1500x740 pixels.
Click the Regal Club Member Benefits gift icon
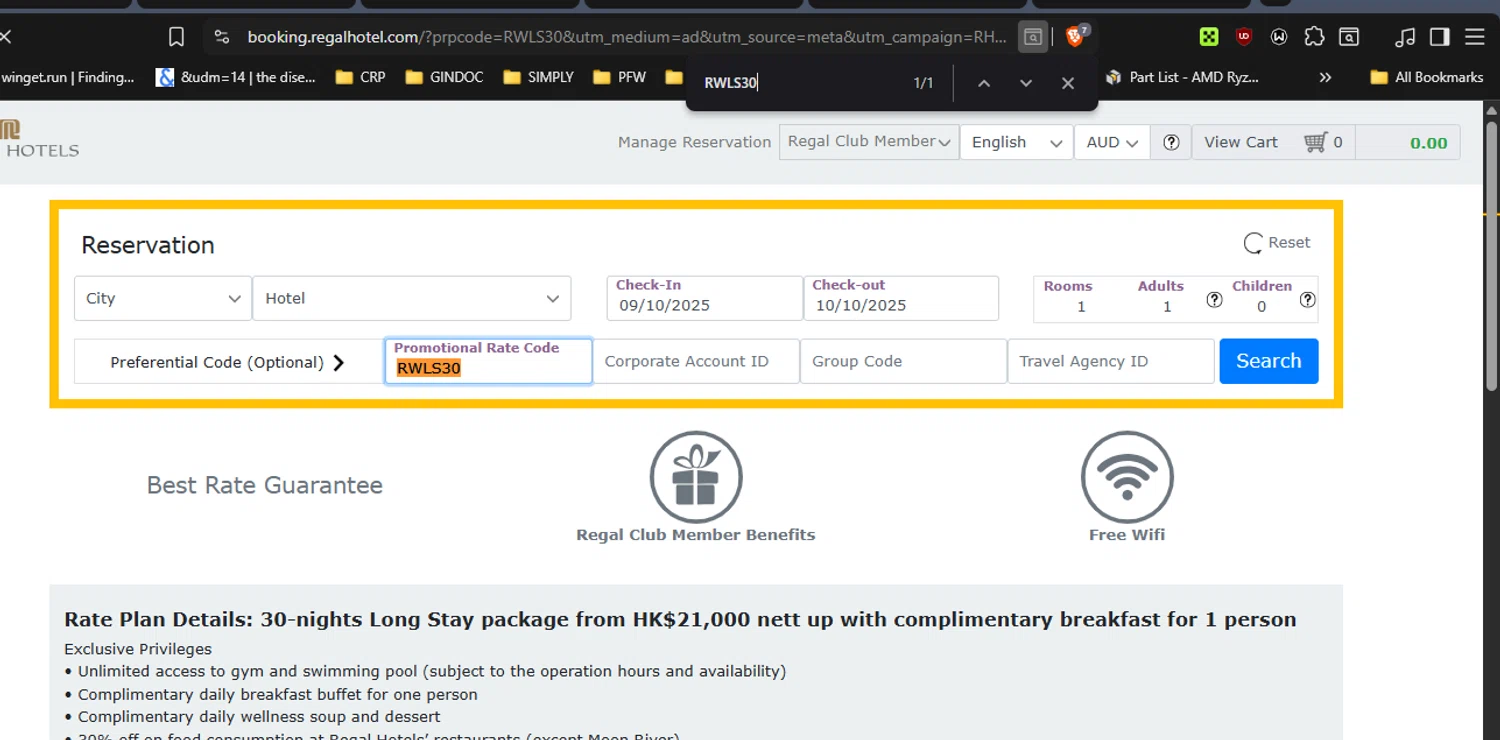[696, 477]
